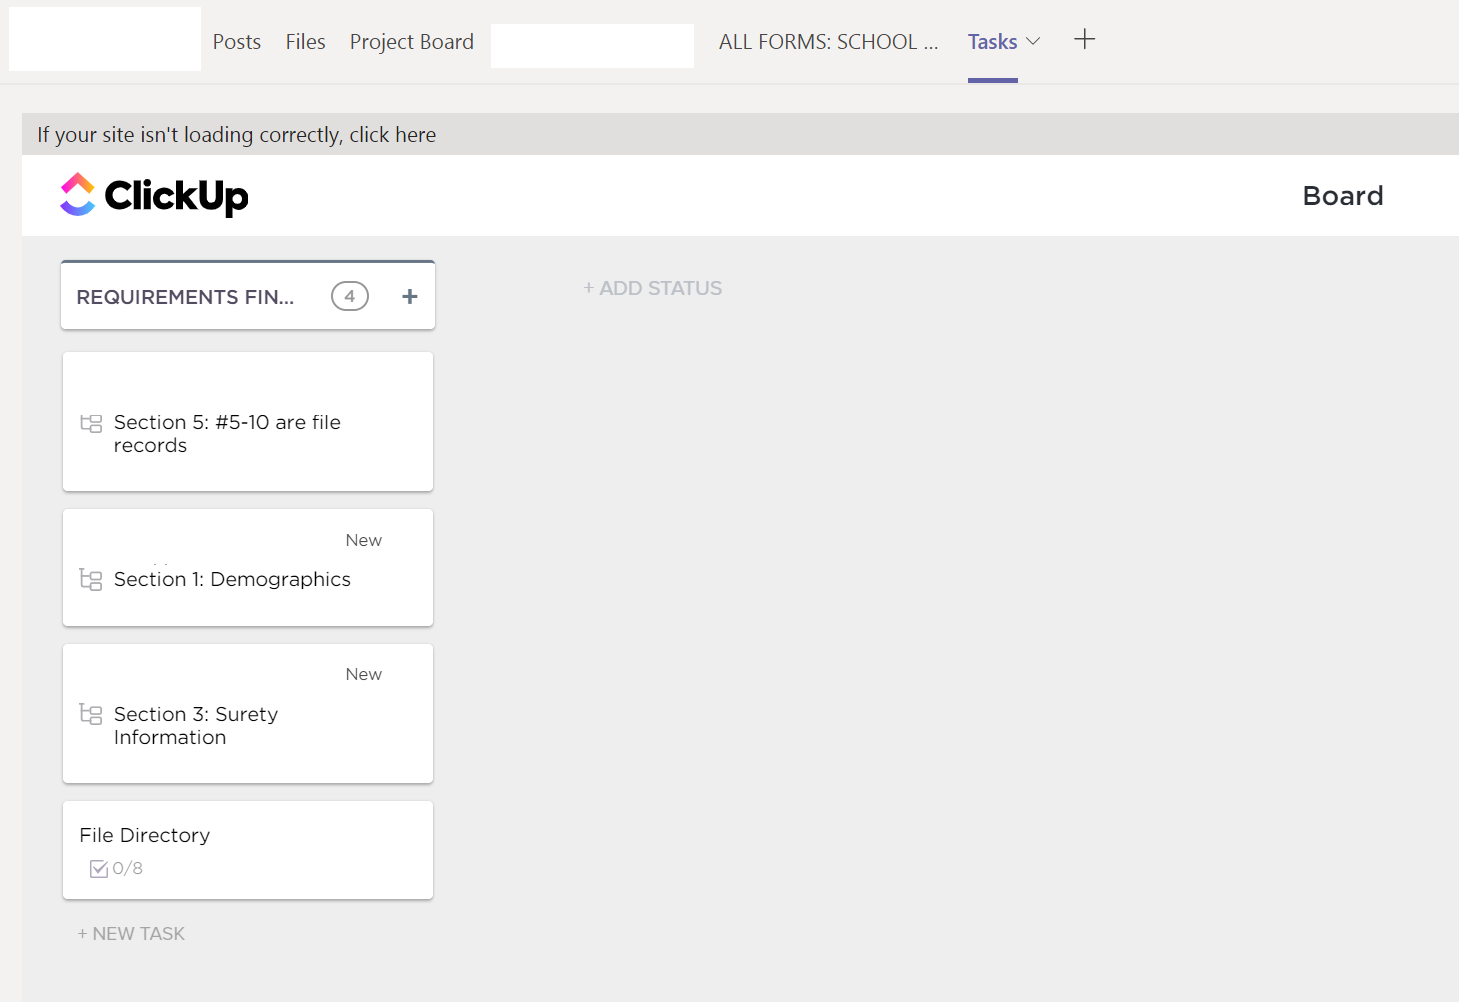Click the ClickUp logo

154,195
